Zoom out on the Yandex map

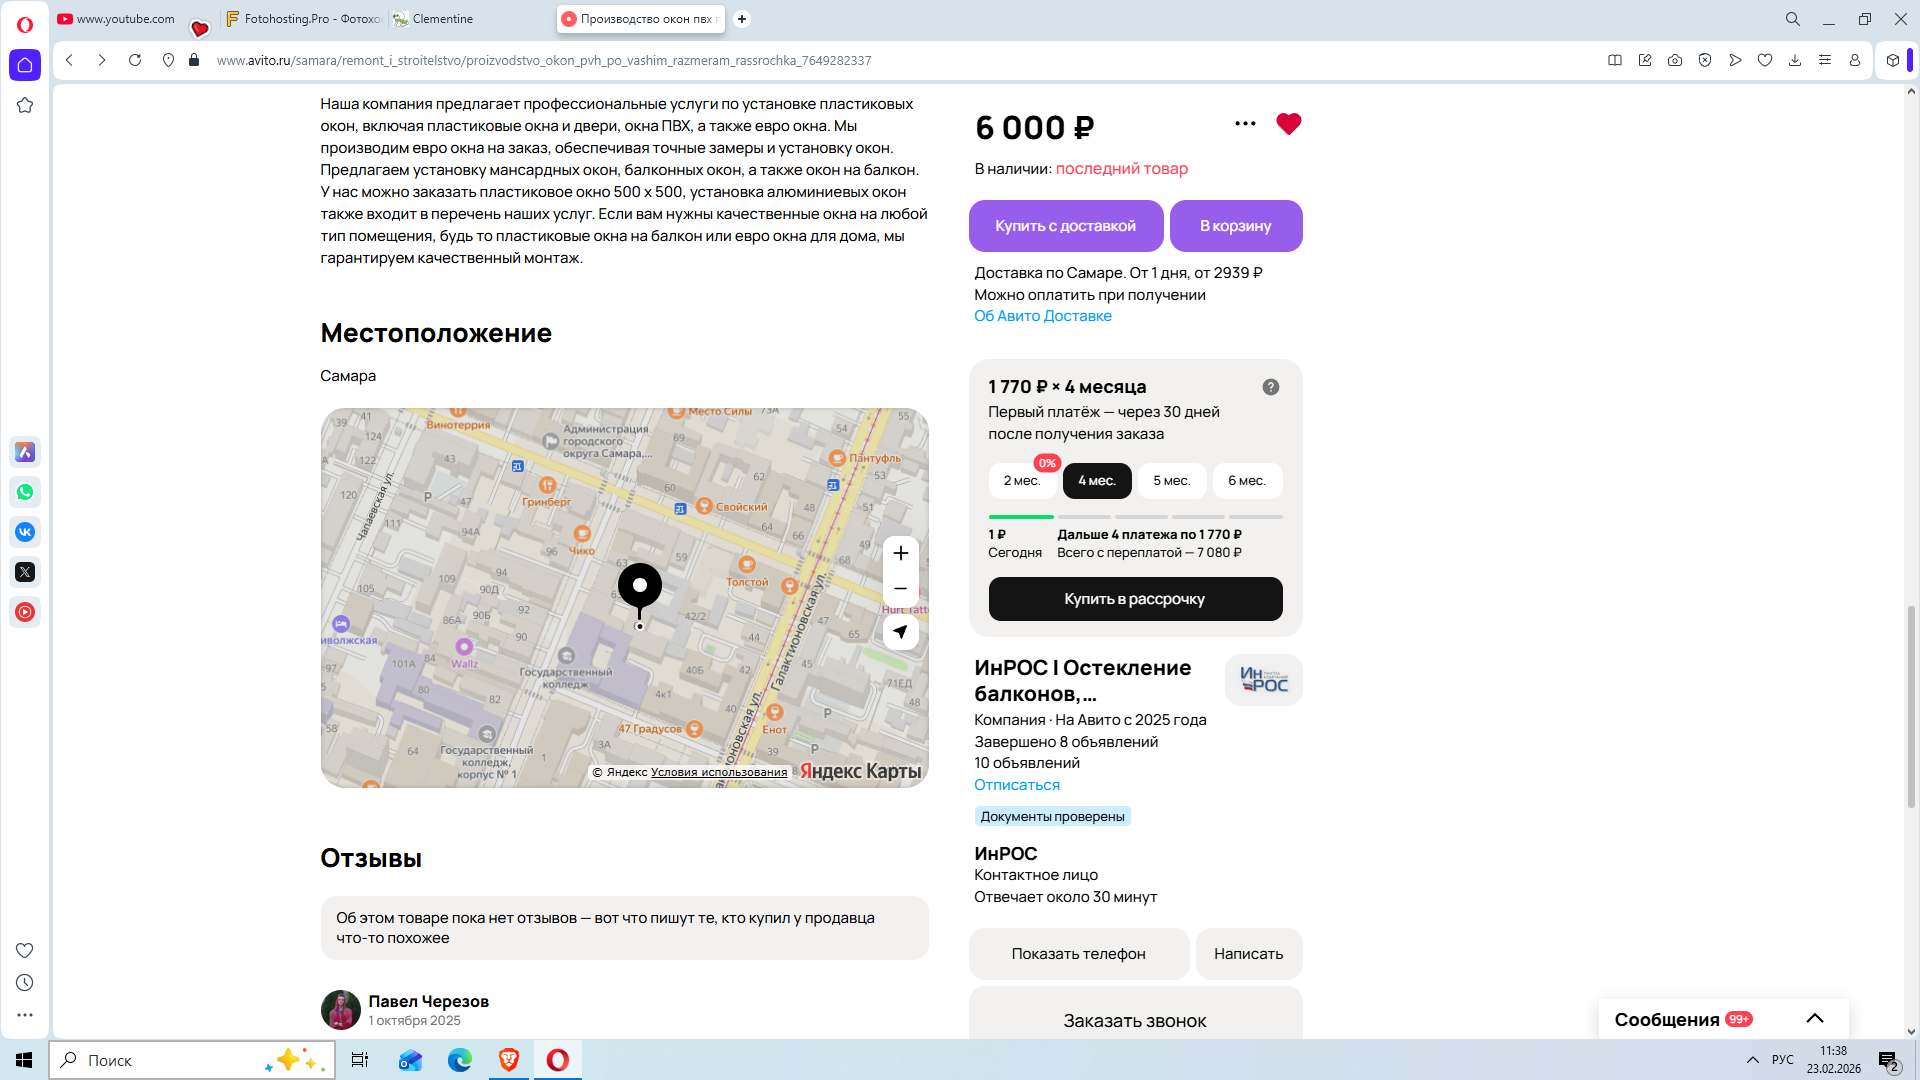point(900,589)
